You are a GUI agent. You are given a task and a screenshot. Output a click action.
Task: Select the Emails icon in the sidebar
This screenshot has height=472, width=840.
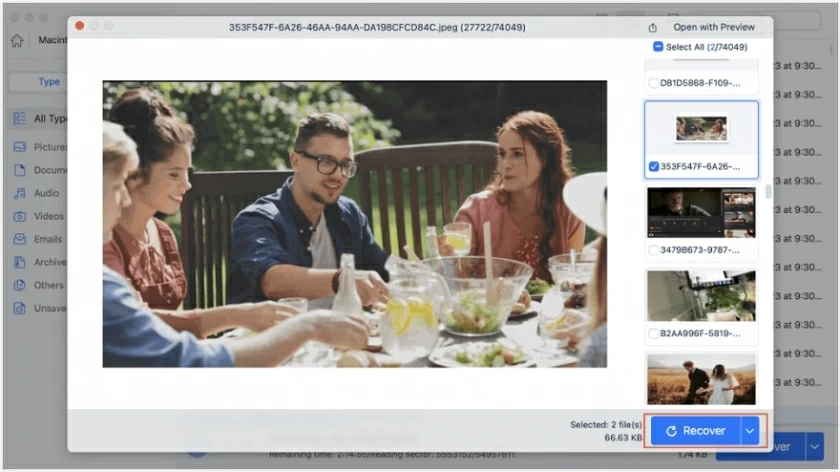pyautogui.click(x=19, y=239)
